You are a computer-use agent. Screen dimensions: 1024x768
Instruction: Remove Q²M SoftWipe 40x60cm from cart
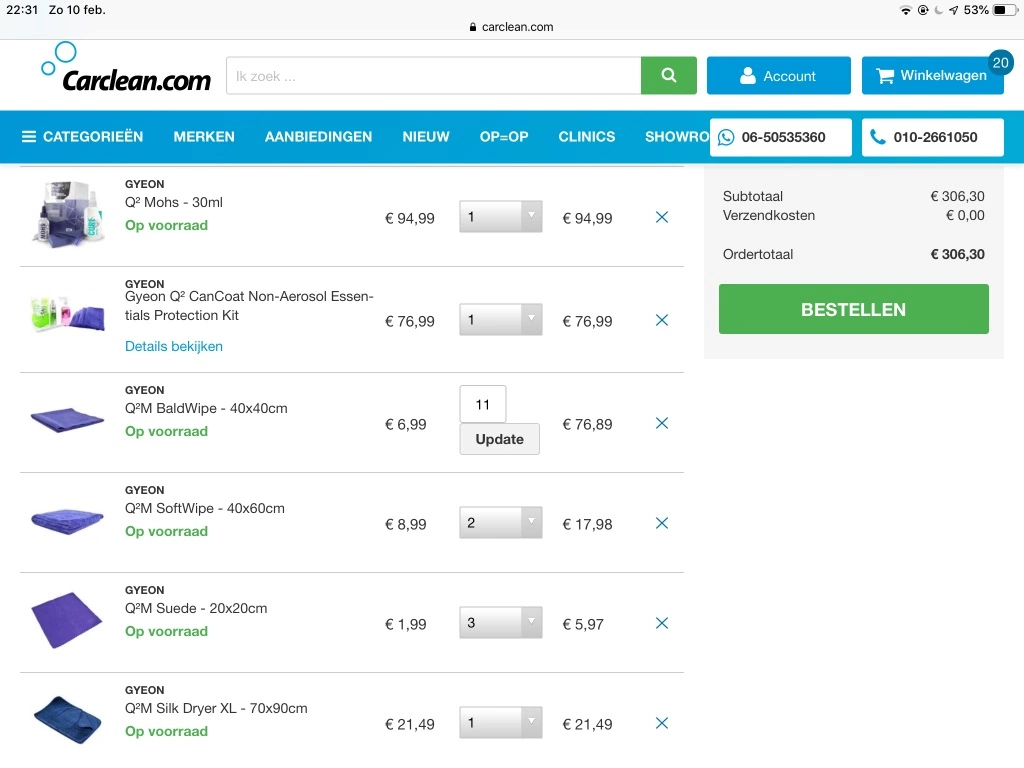click(x=662, y=523)
